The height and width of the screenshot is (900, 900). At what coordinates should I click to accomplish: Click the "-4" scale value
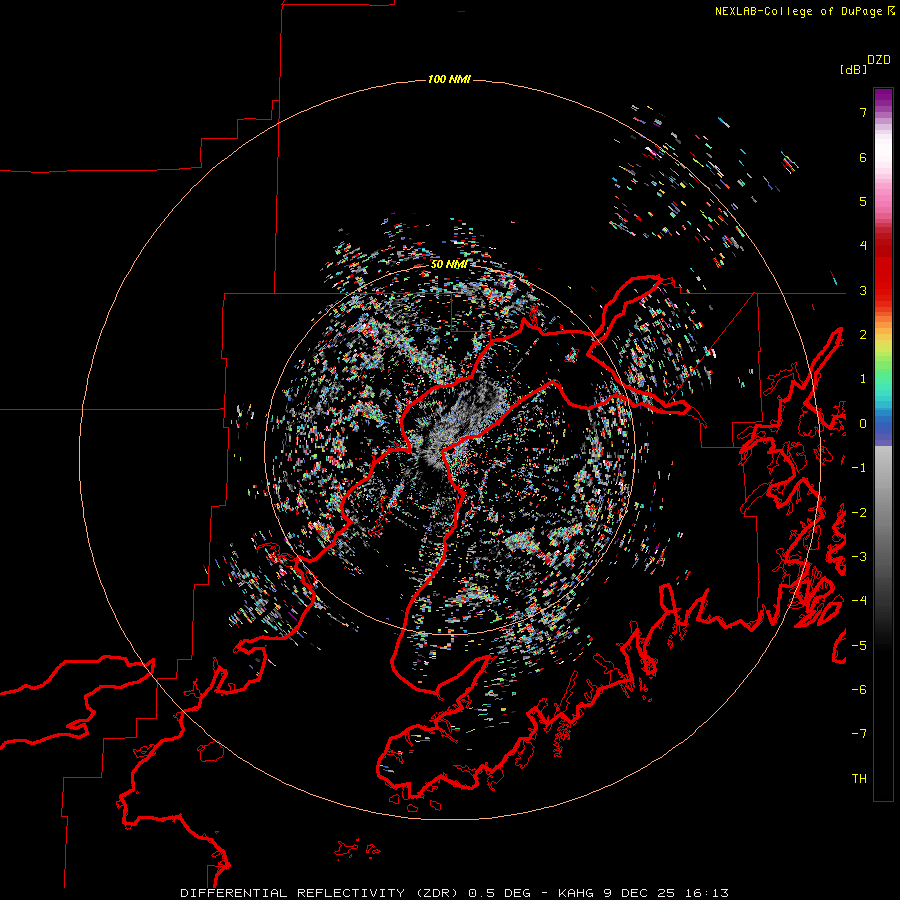(859, 600)
